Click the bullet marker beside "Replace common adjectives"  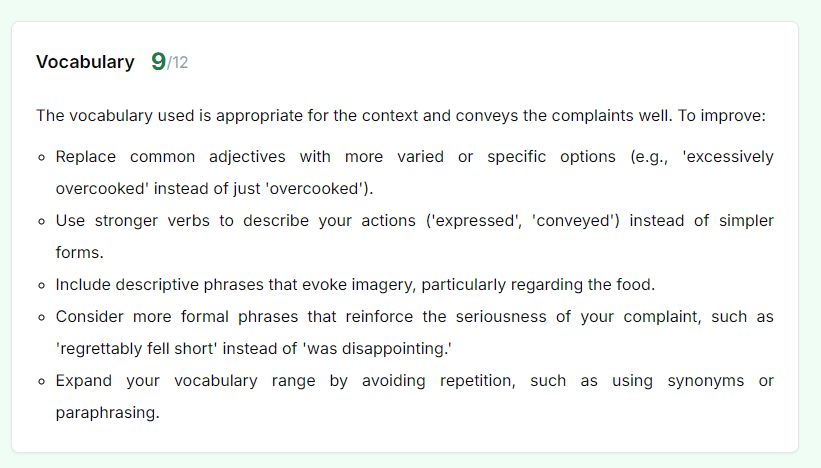click(42, 158)
